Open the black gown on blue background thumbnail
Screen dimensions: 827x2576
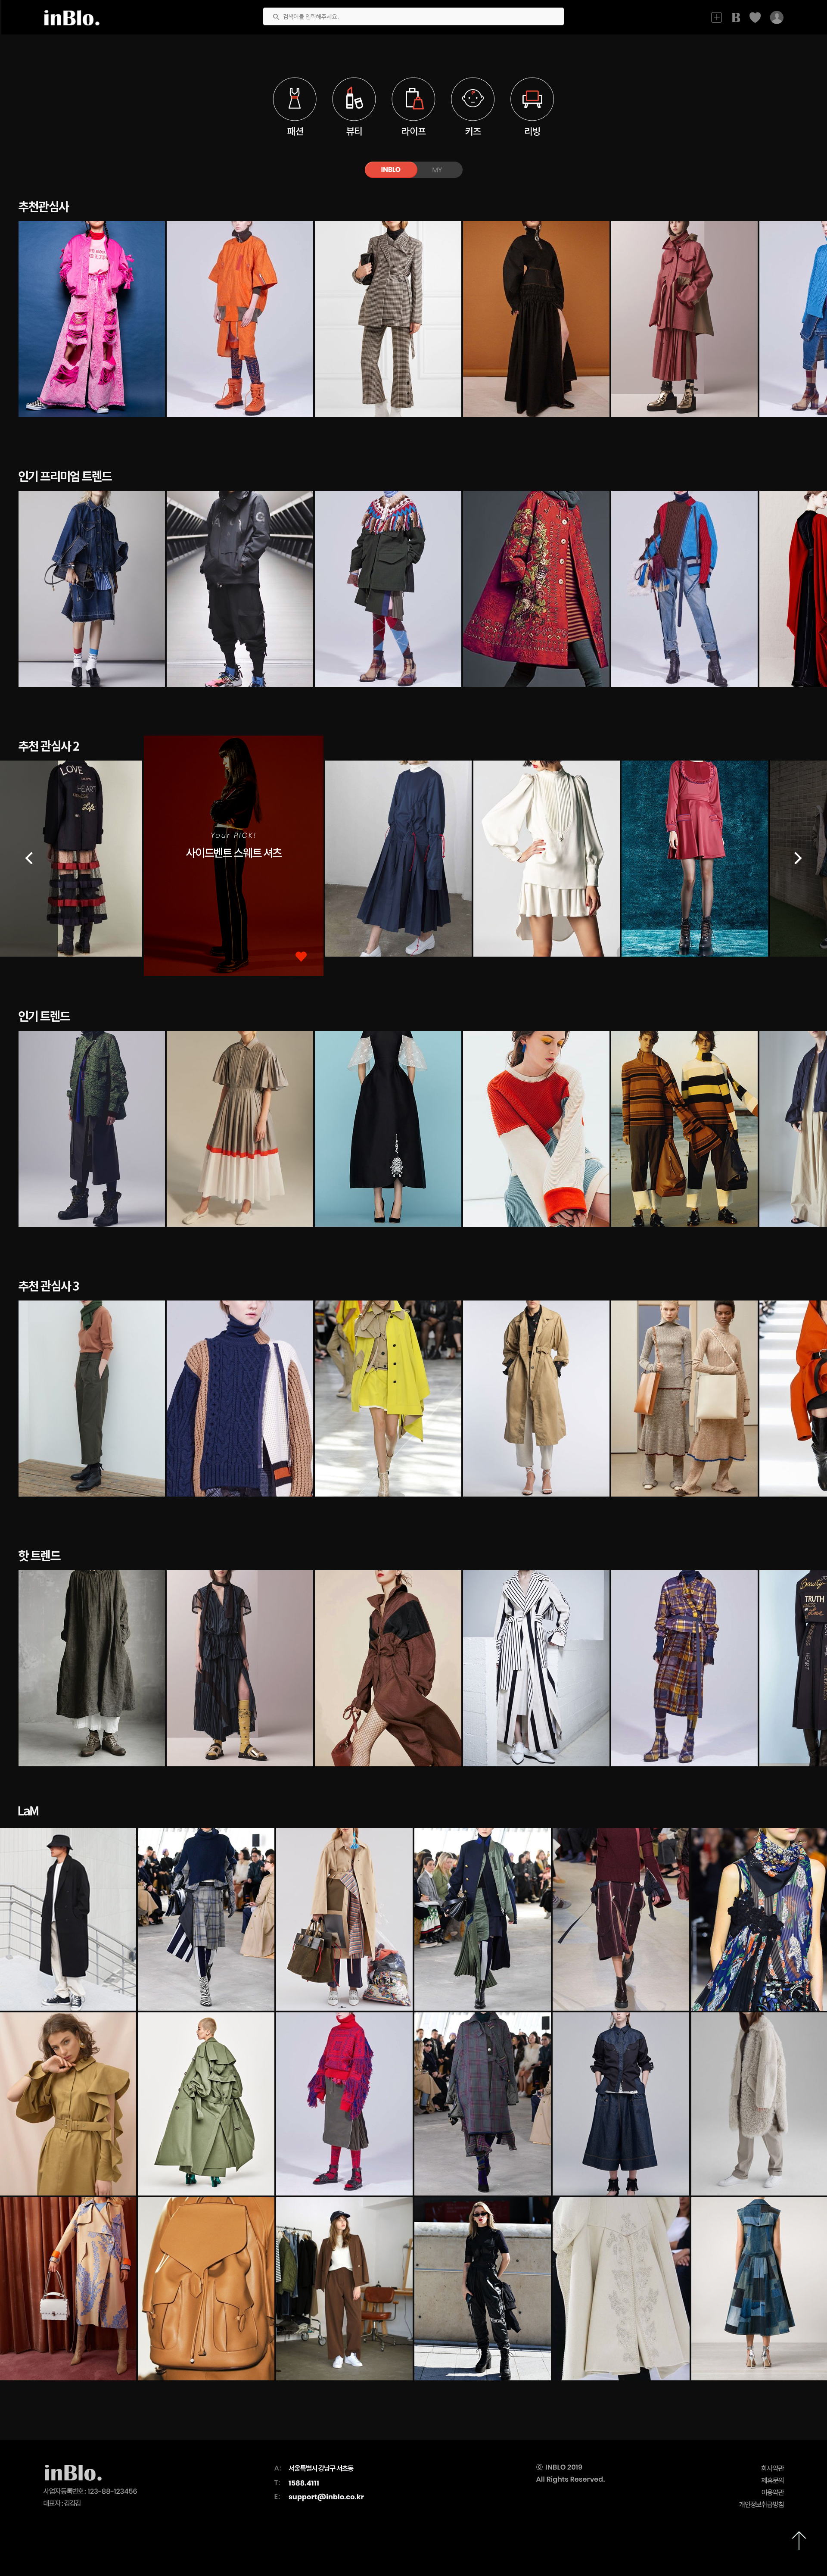[388, 1129]
